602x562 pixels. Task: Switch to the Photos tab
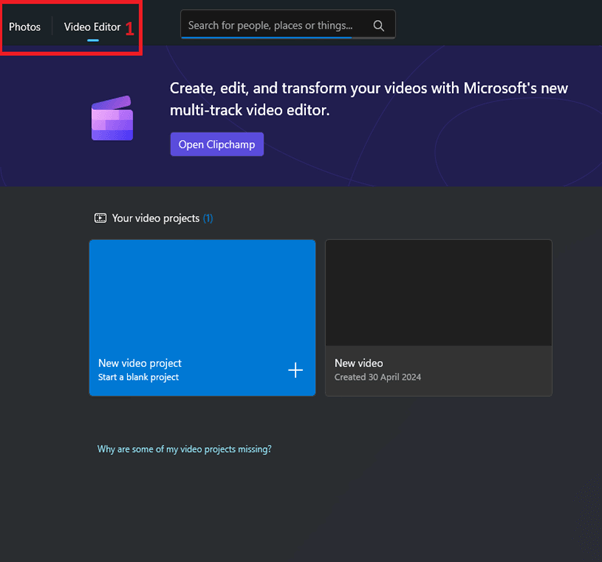(x=25, y=27)
